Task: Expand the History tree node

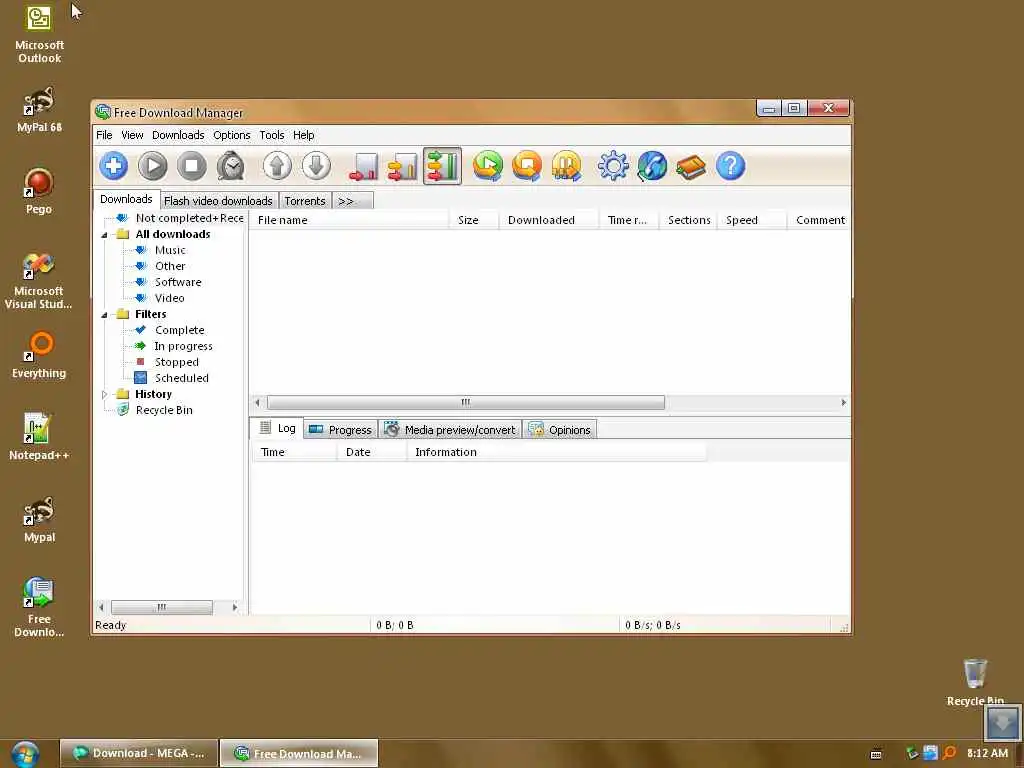Action: 104,394
